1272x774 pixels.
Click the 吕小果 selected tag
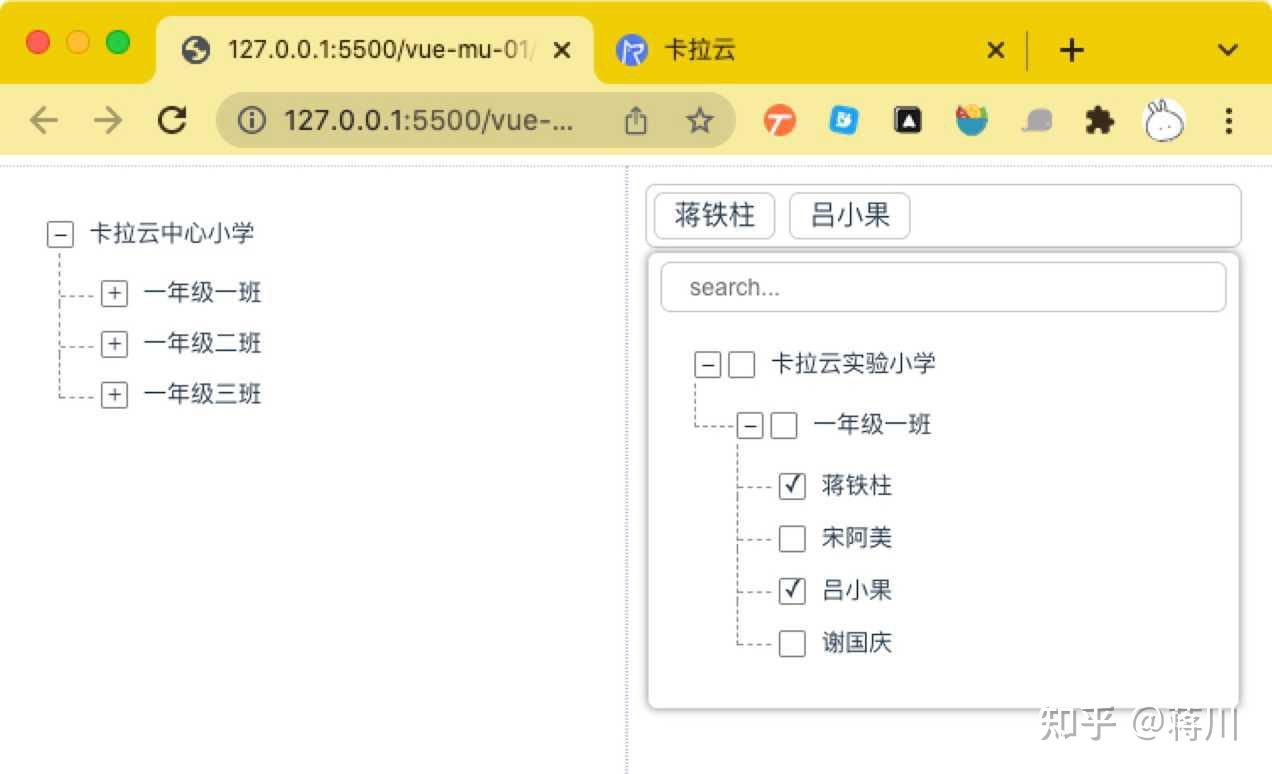pyautogui.click(x=849, y=215)
